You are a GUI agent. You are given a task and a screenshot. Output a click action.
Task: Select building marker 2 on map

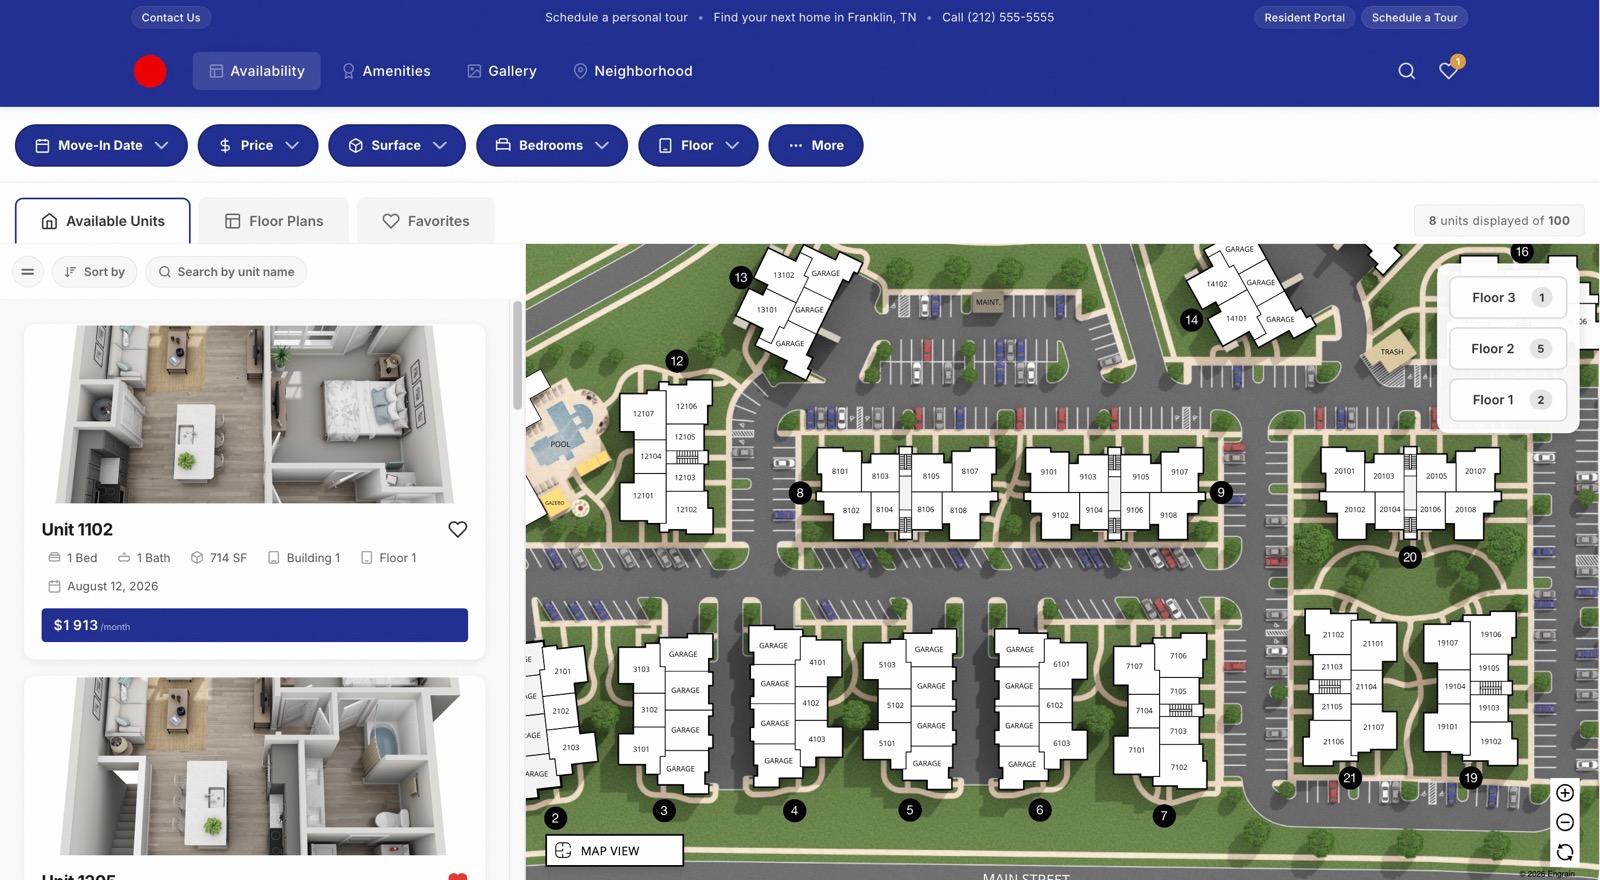(555, 818)
